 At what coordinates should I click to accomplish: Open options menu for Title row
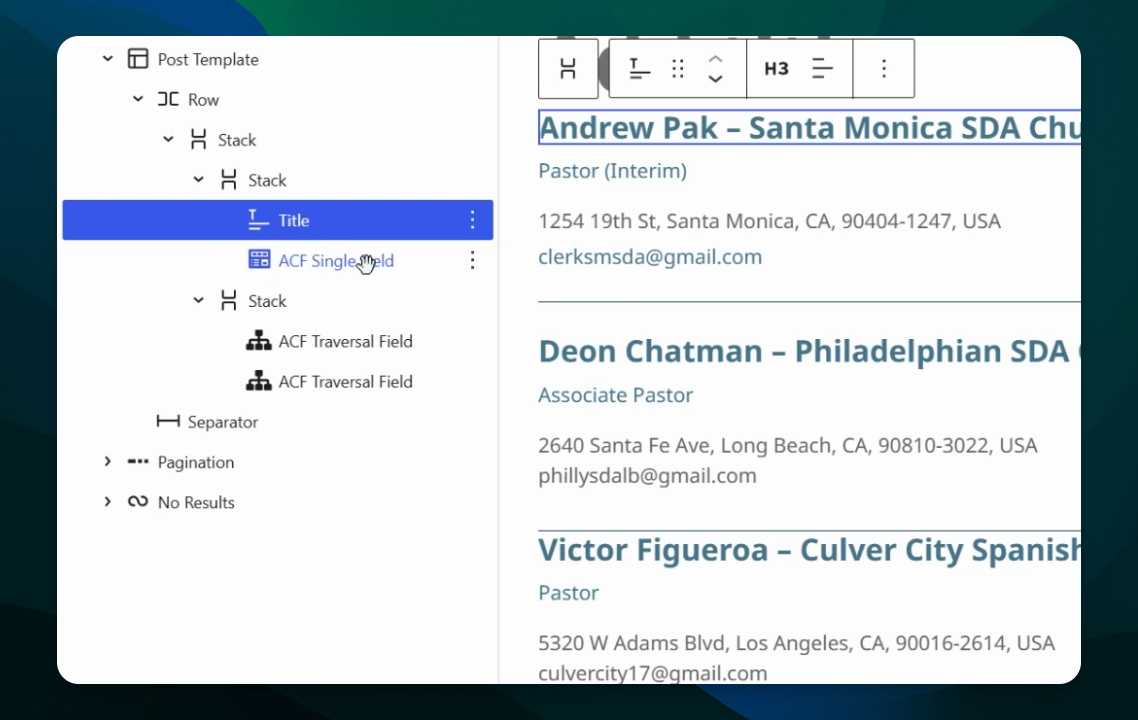pos(472,220)
